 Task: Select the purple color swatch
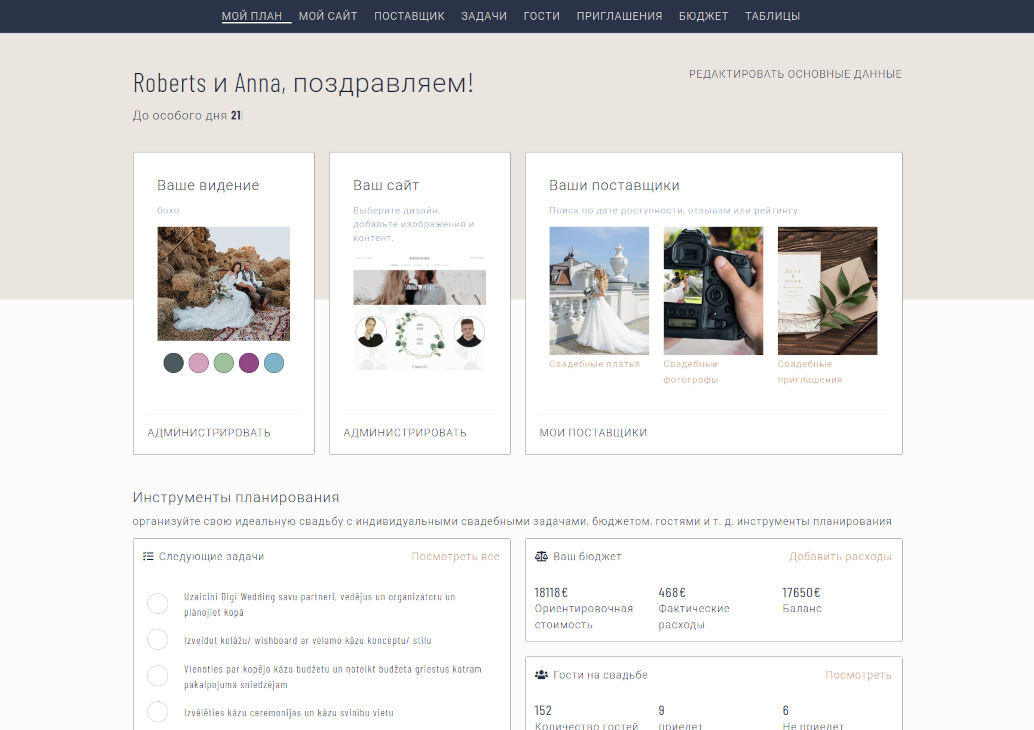pos(249,363)
